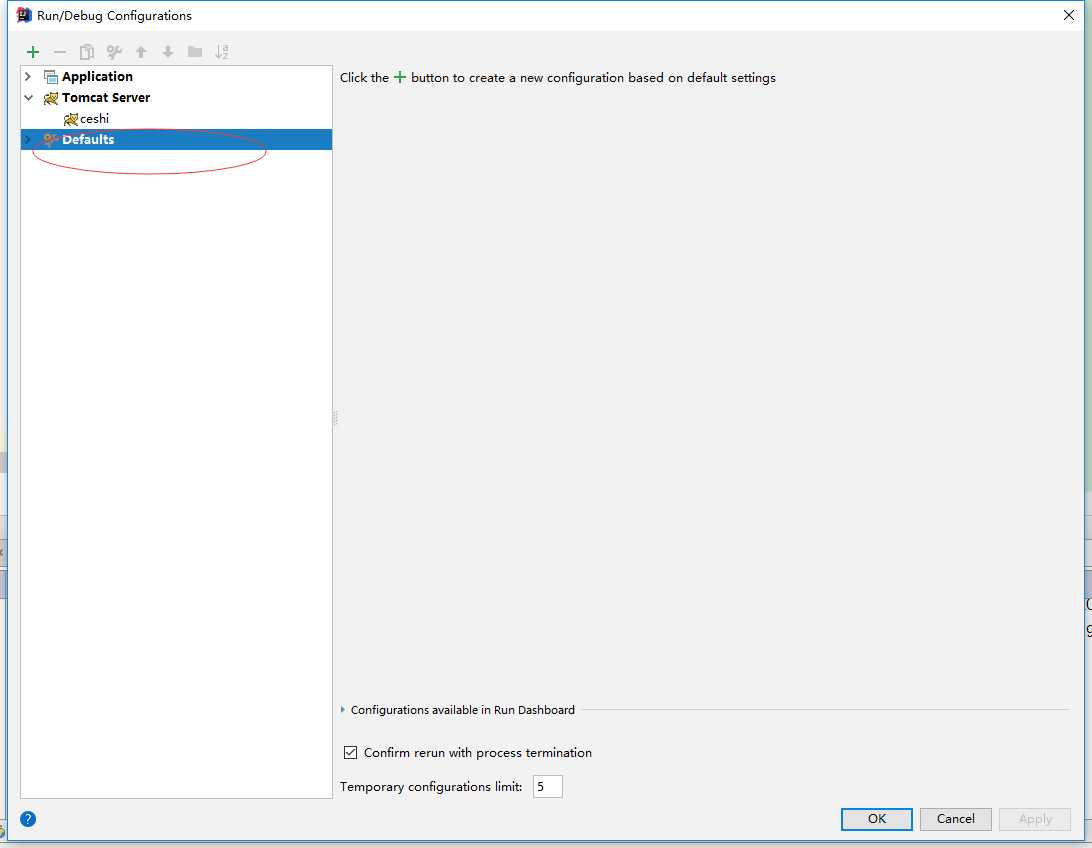
Task: Click the OK button
Action: 877,819
